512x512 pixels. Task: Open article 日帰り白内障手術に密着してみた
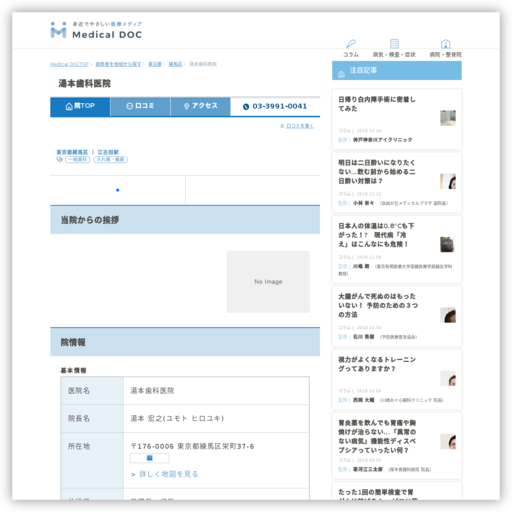pos(377,104)
